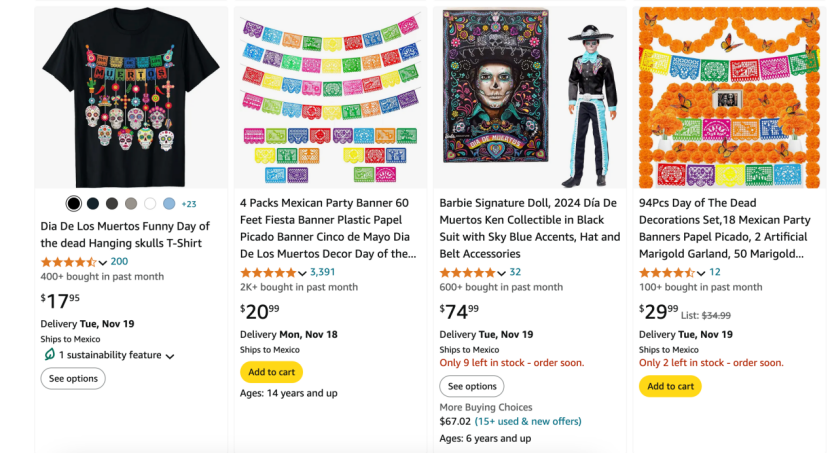Click the green sustainability leaf icon
This screenshot has width=831, height=453.
pyautogui.click(x=48, y=355)
